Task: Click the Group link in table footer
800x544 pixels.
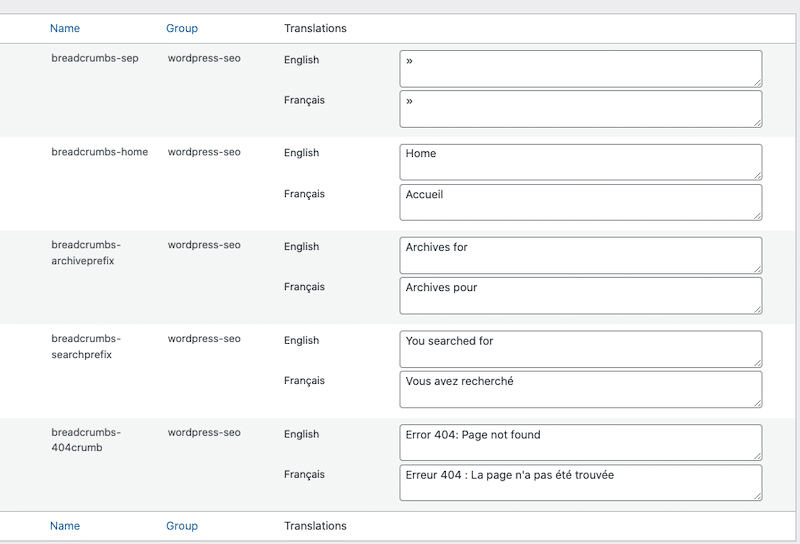Action: [182, 526]
